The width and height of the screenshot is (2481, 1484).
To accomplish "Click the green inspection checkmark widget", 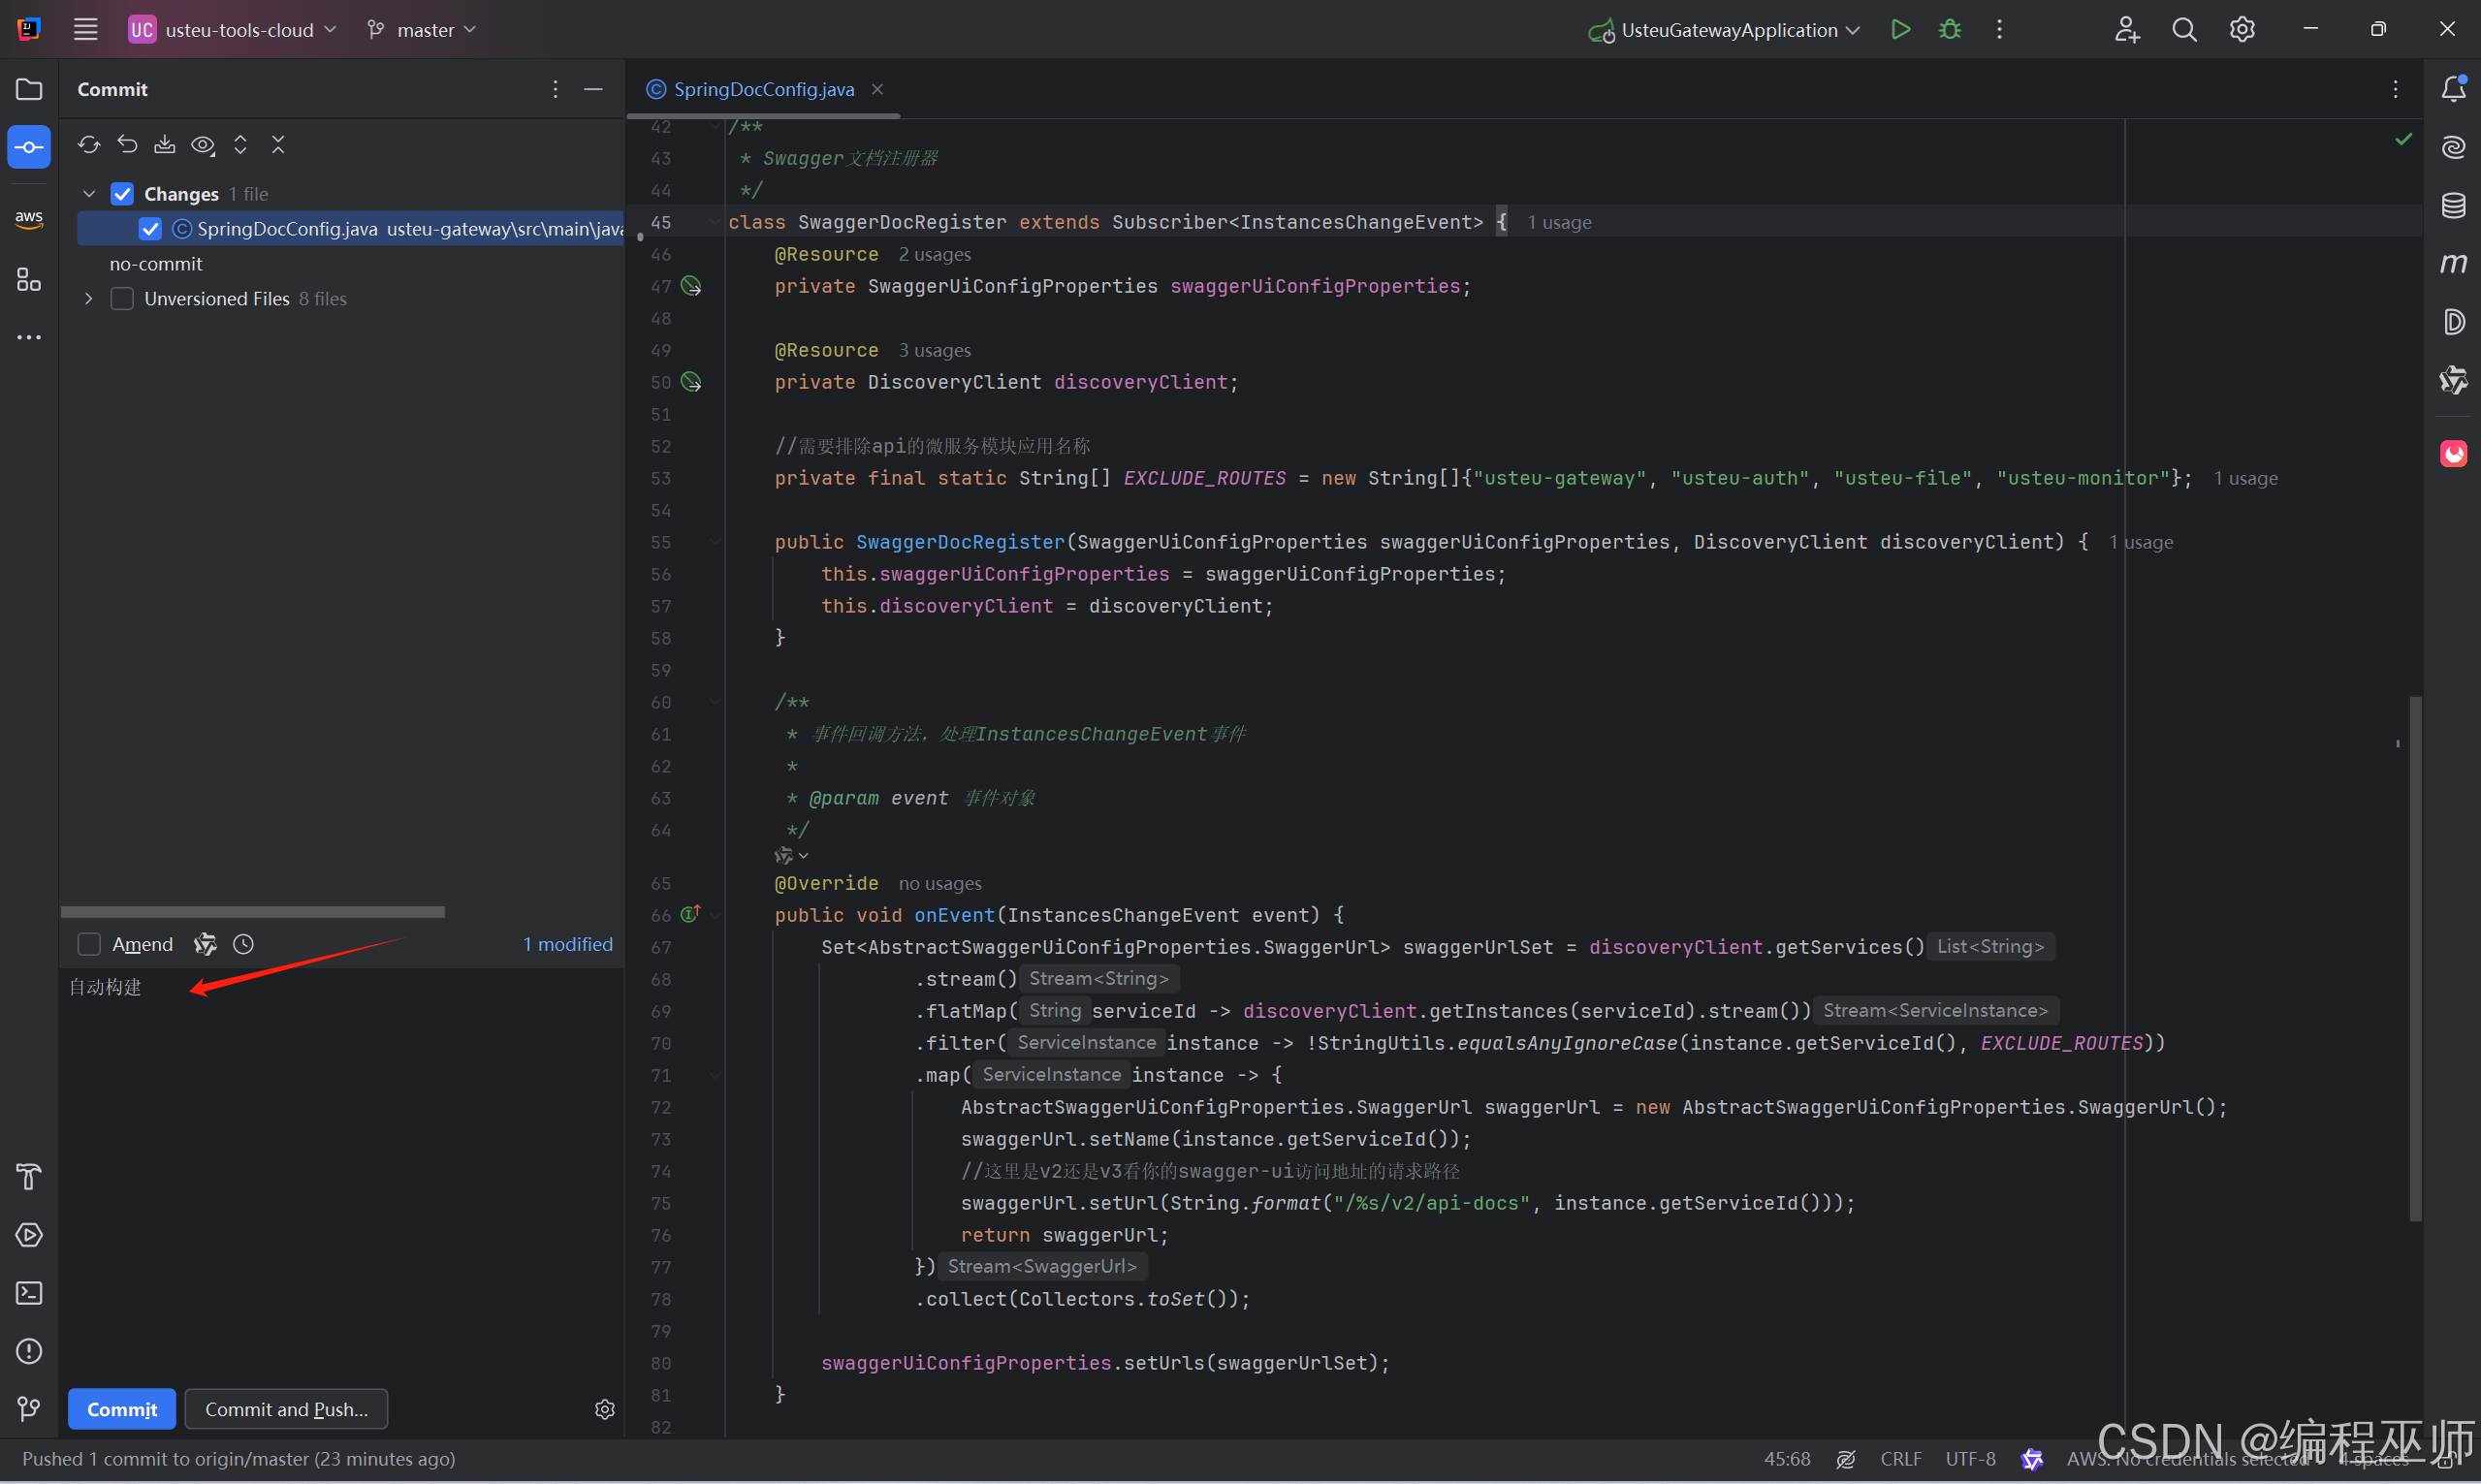I will 2403,139.
